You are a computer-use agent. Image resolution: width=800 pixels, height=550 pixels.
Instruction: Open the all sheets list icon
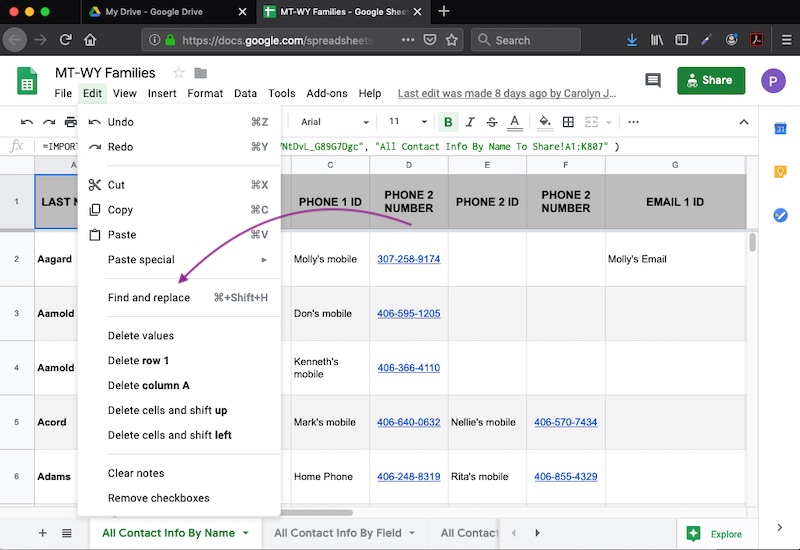pyautogui.click(x=67, y=533)
